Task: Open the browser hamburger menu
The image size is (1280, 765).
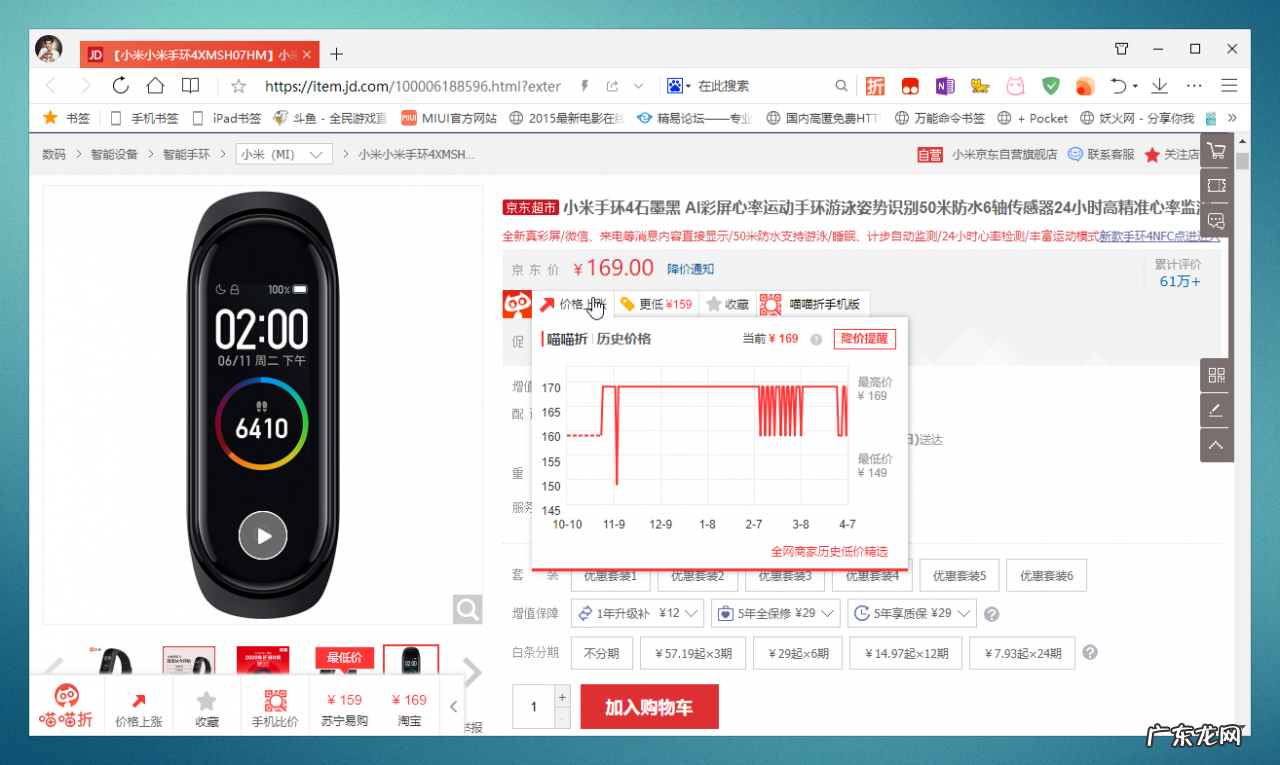Action: tap(1230, 85)
